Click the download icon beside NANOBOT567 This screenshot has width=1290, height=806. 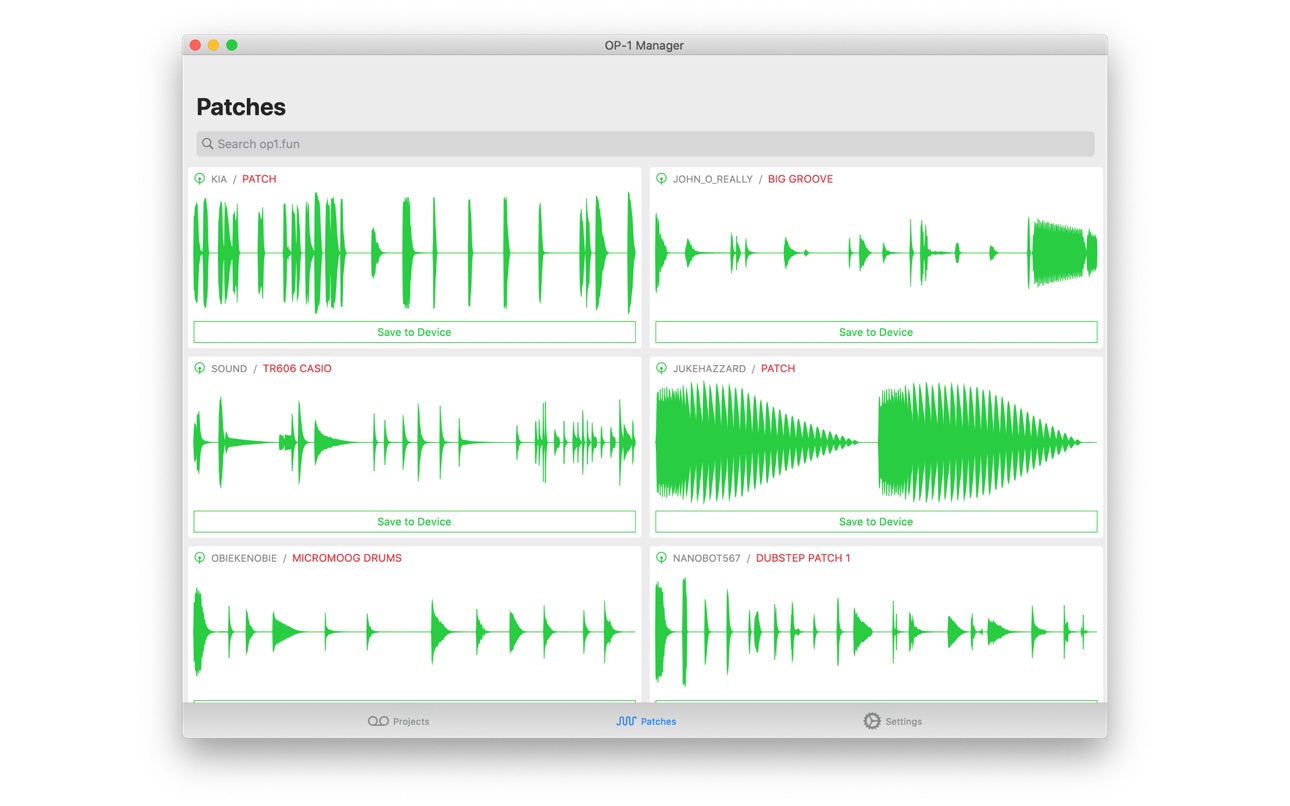[661, 558]
